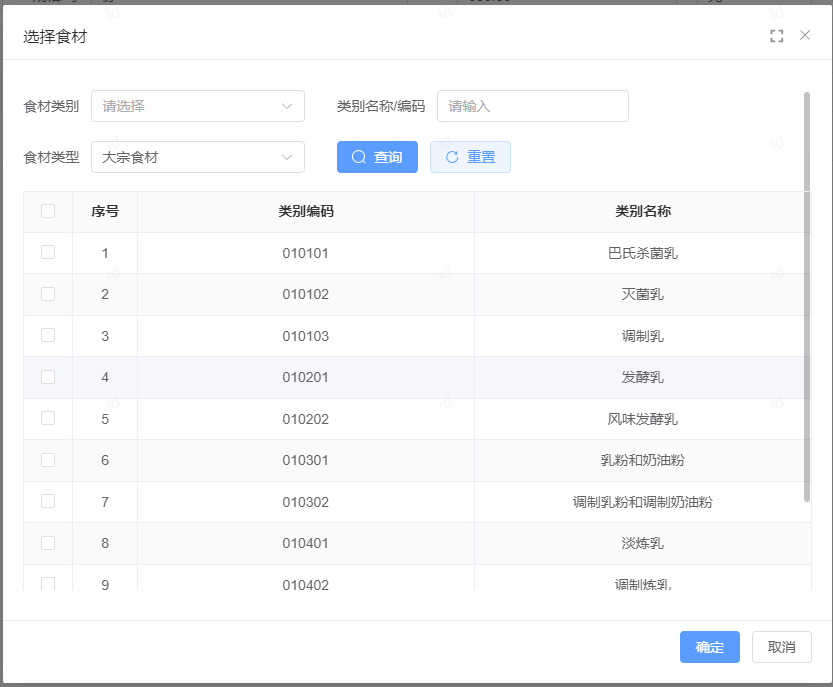Viewport: 833px width, 687px height.
Task: Check the checkbox for row 发酵乳
Action: pos(48,377)
